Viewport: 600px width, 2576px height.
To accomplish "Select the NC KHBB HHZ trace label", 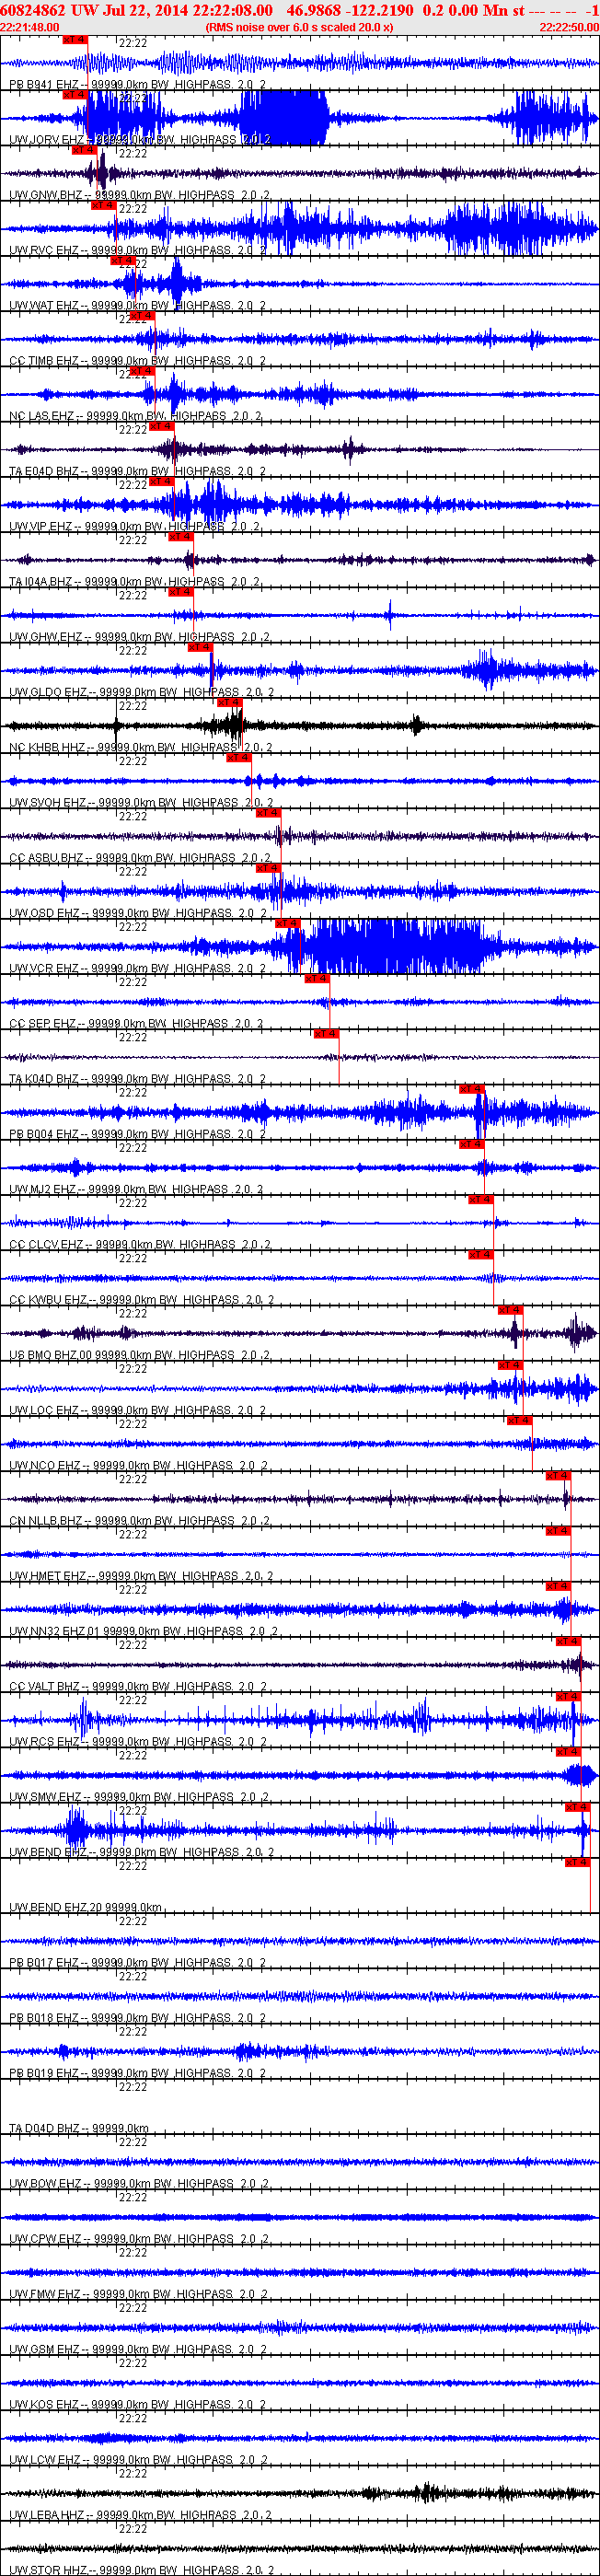I will [x=140, y=748].
